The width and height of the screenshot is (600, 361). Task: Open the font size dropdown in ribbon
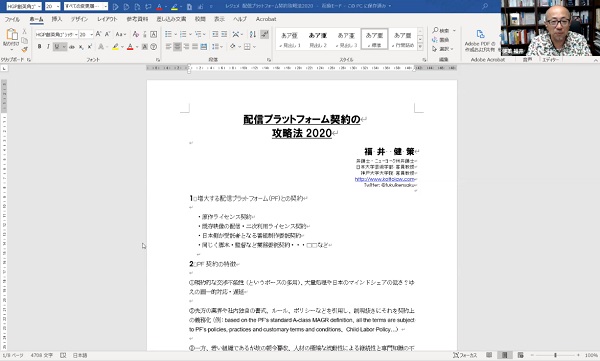click(91, 34)
